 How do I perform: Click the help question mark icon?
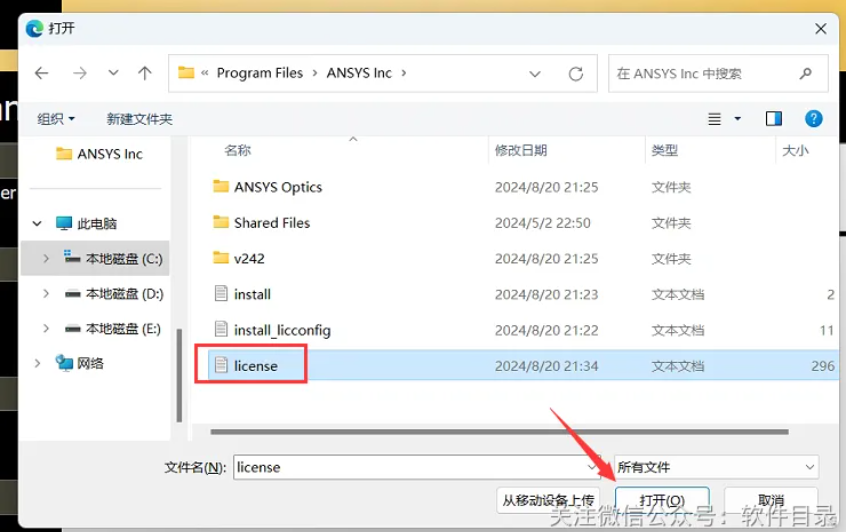(814, 118)
